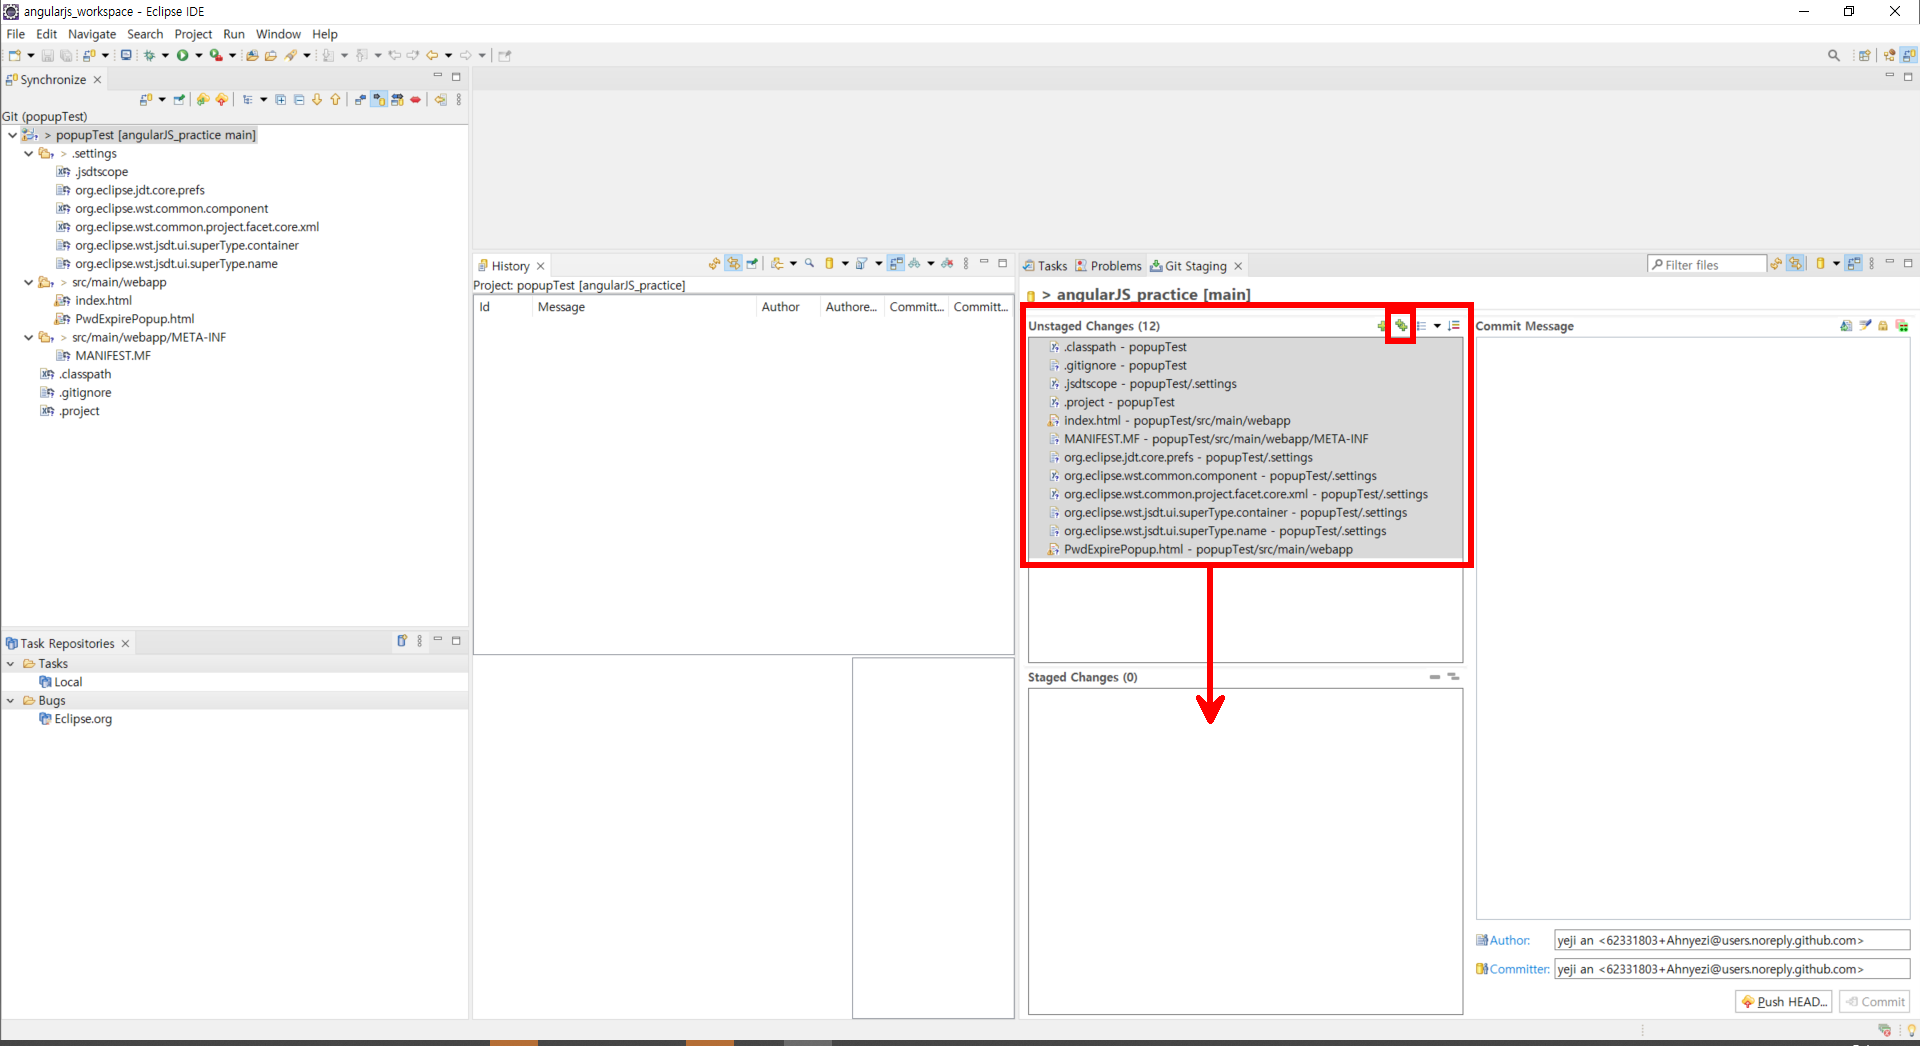The height and width of the screenshot is (1046, 1920).
Task: Go to previous difference up arrow
Action: 335,100
